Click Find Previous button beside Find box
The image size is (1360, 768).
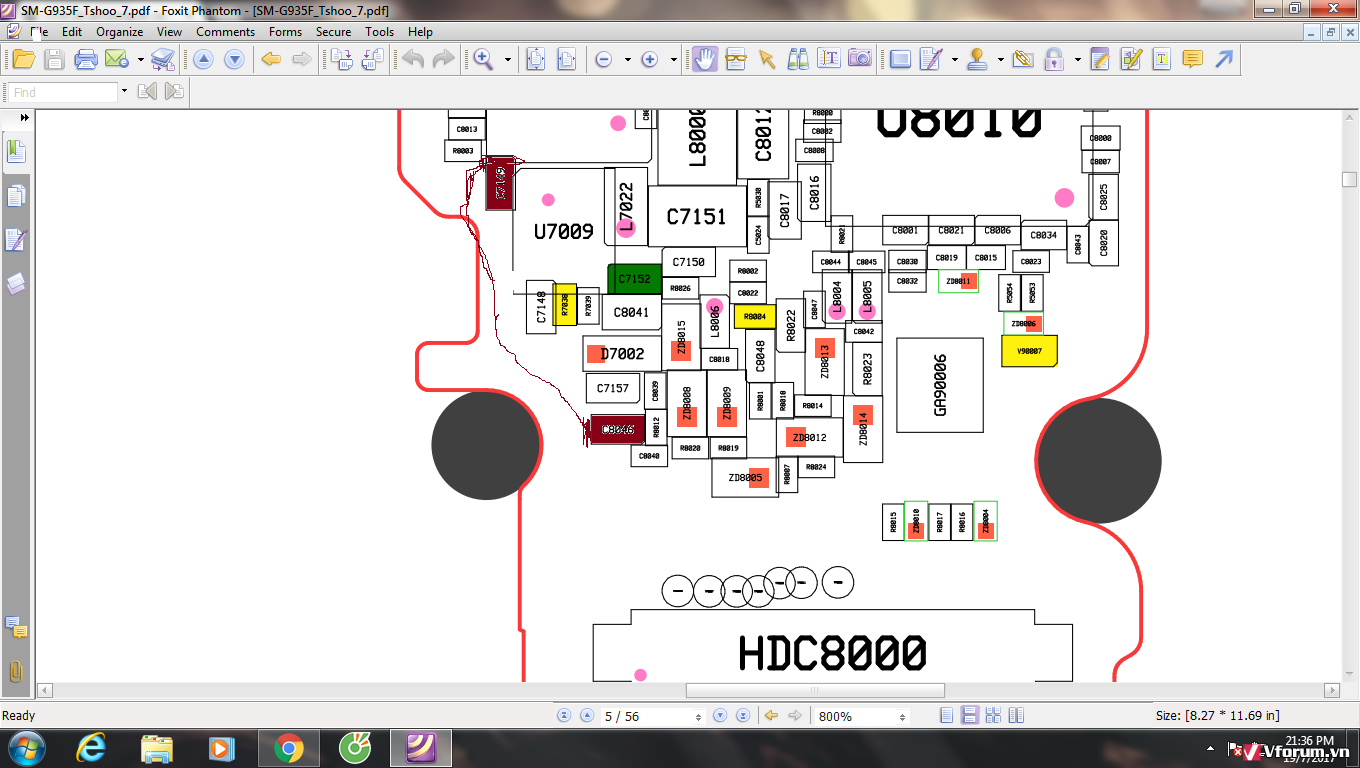[x=148, y=92]
